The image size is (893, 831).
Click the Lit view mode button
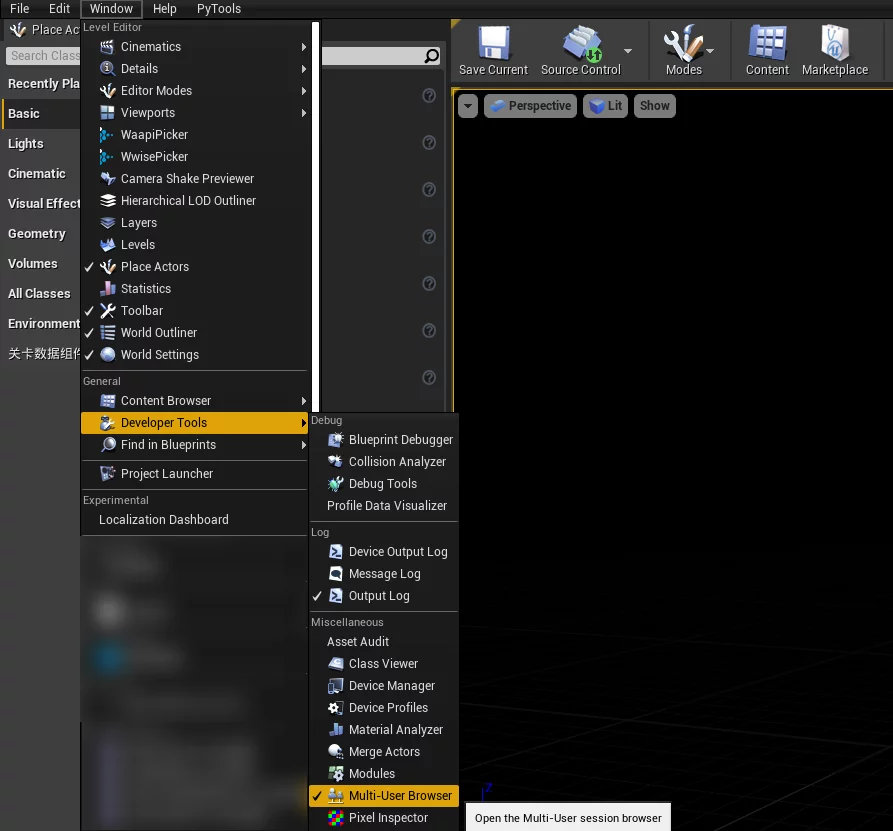(x=606, y=106)
